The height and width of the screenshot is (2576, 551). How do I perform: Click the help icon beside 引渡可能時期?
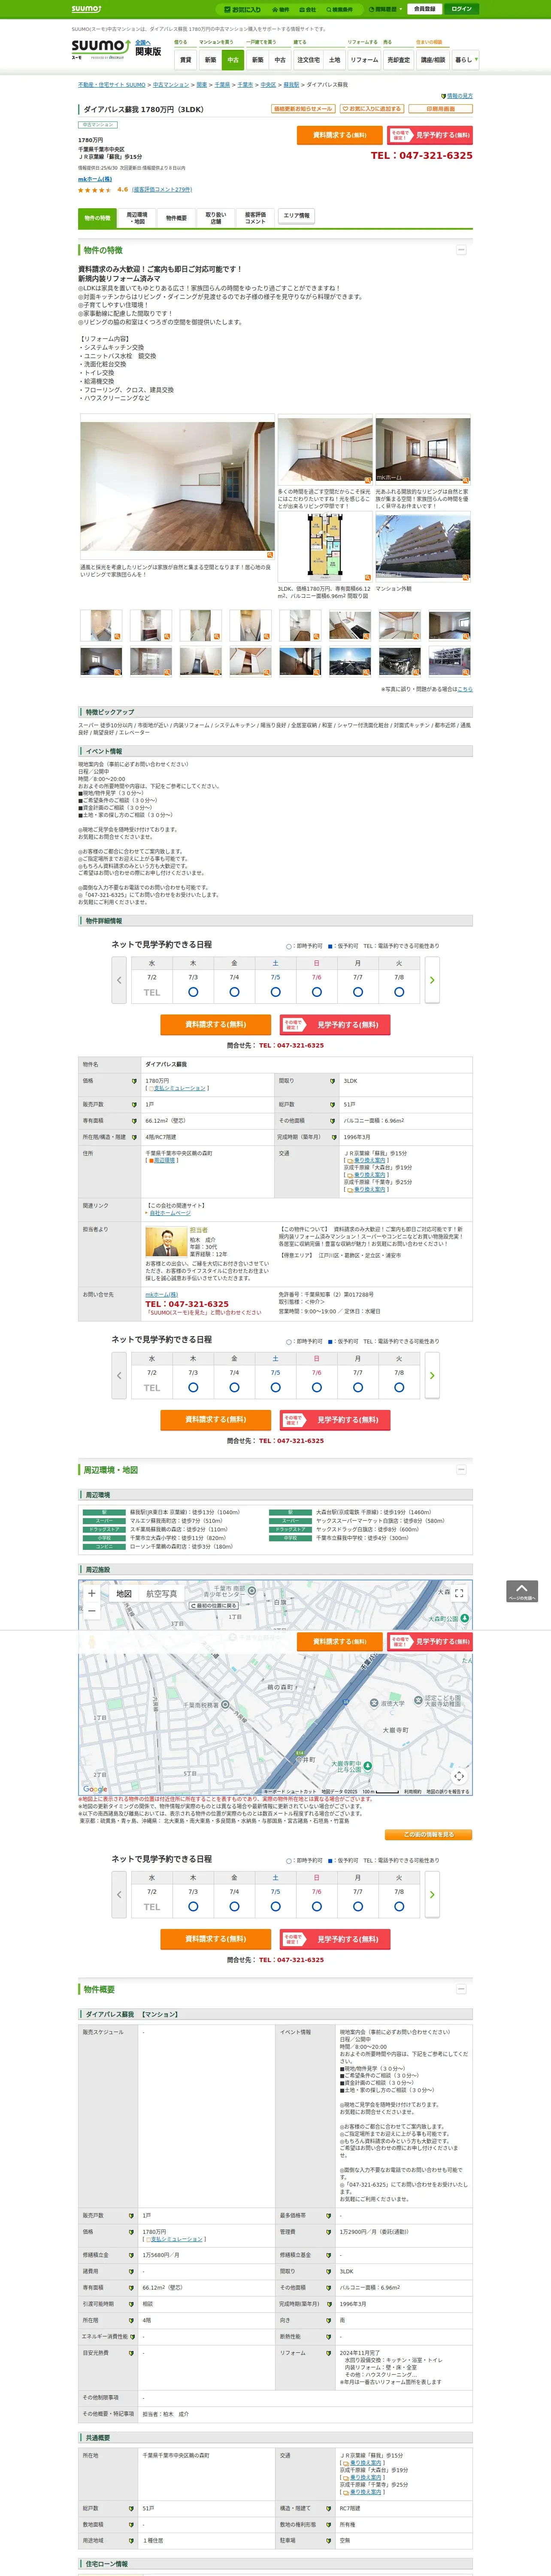pyautogui.click(x=131, y=2304)
